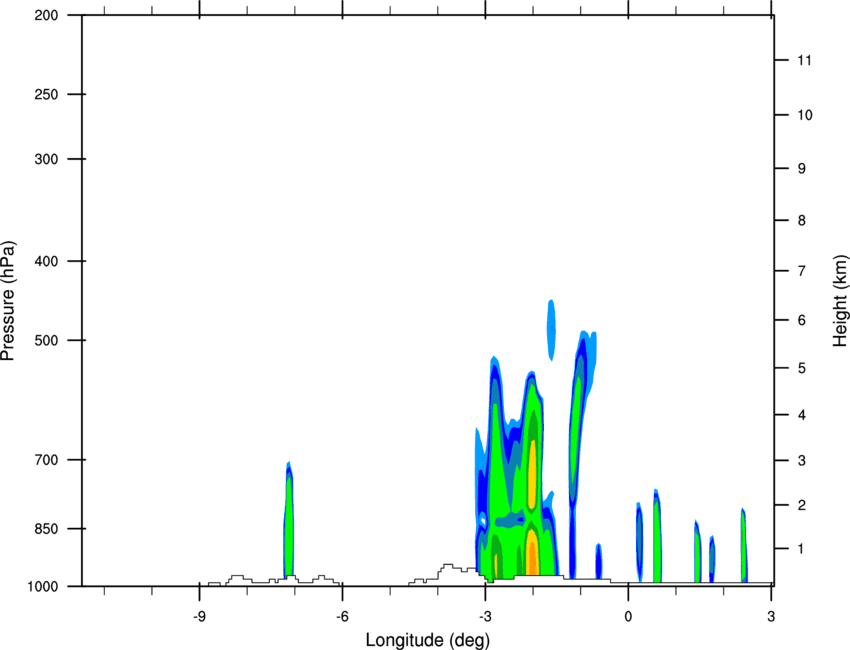The image size is (850, 650).
Task: Click the 'Longitude (deg)' axis title
Action: click(428, 640)
